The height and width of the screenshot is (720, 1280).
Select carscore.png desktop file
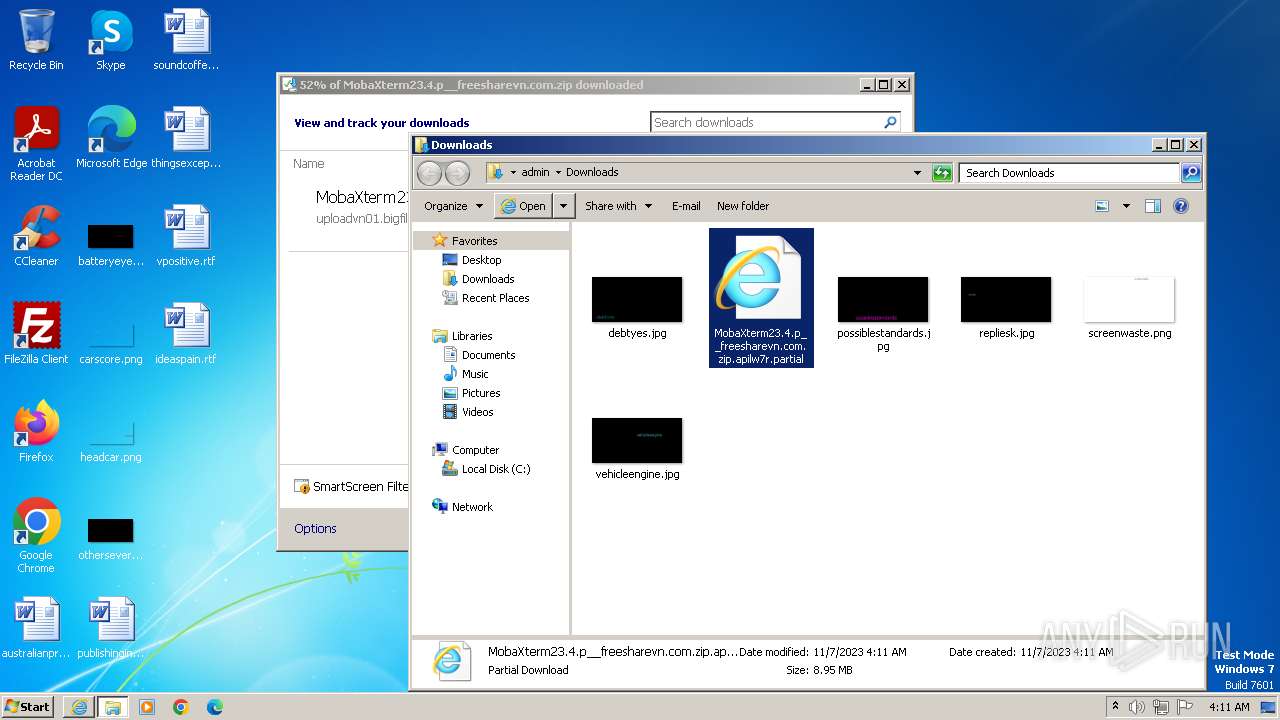tap(111, 344)
